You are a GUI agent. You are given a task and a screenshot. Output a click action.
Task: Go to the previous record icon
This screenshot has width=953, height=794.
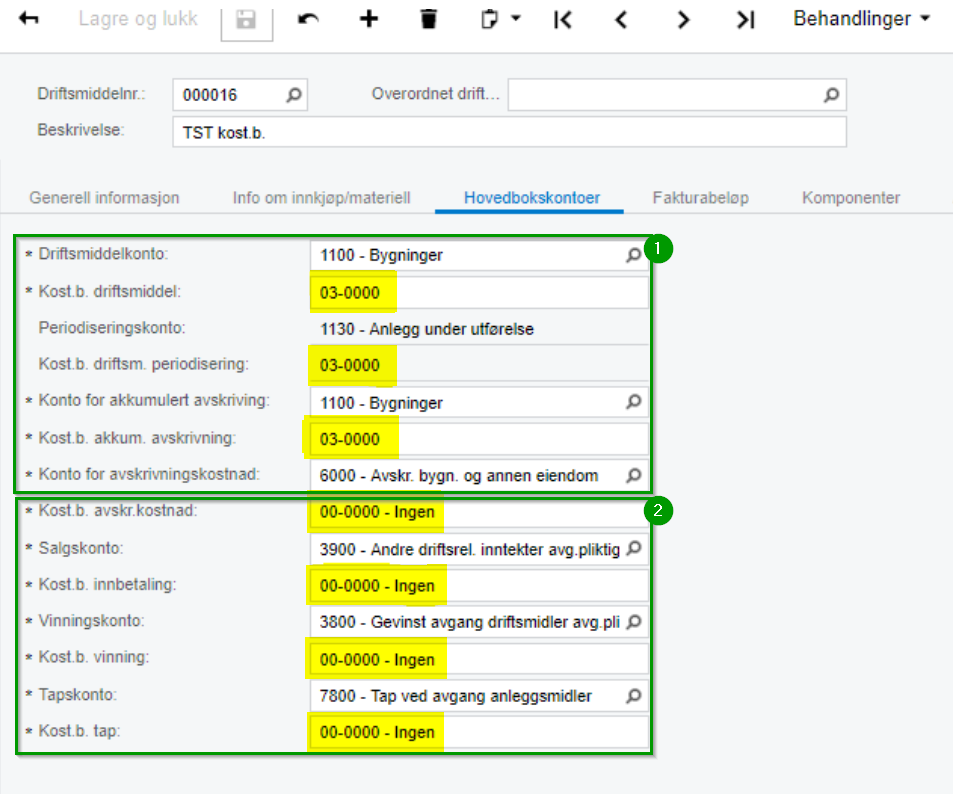coord(621,20)
